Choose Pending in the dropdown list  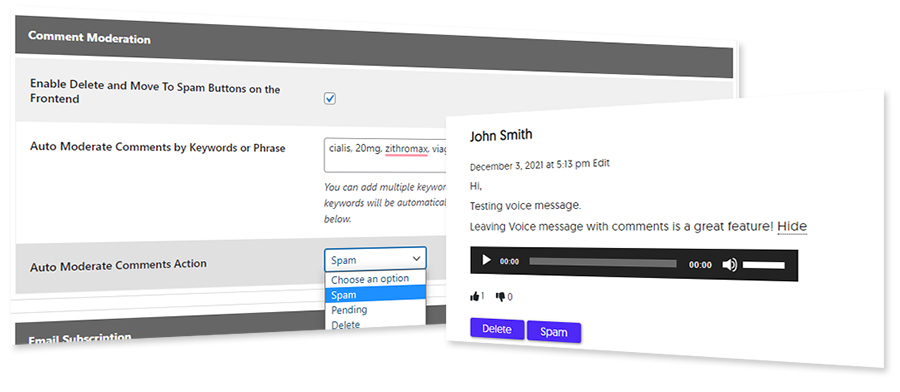[375, 309]
